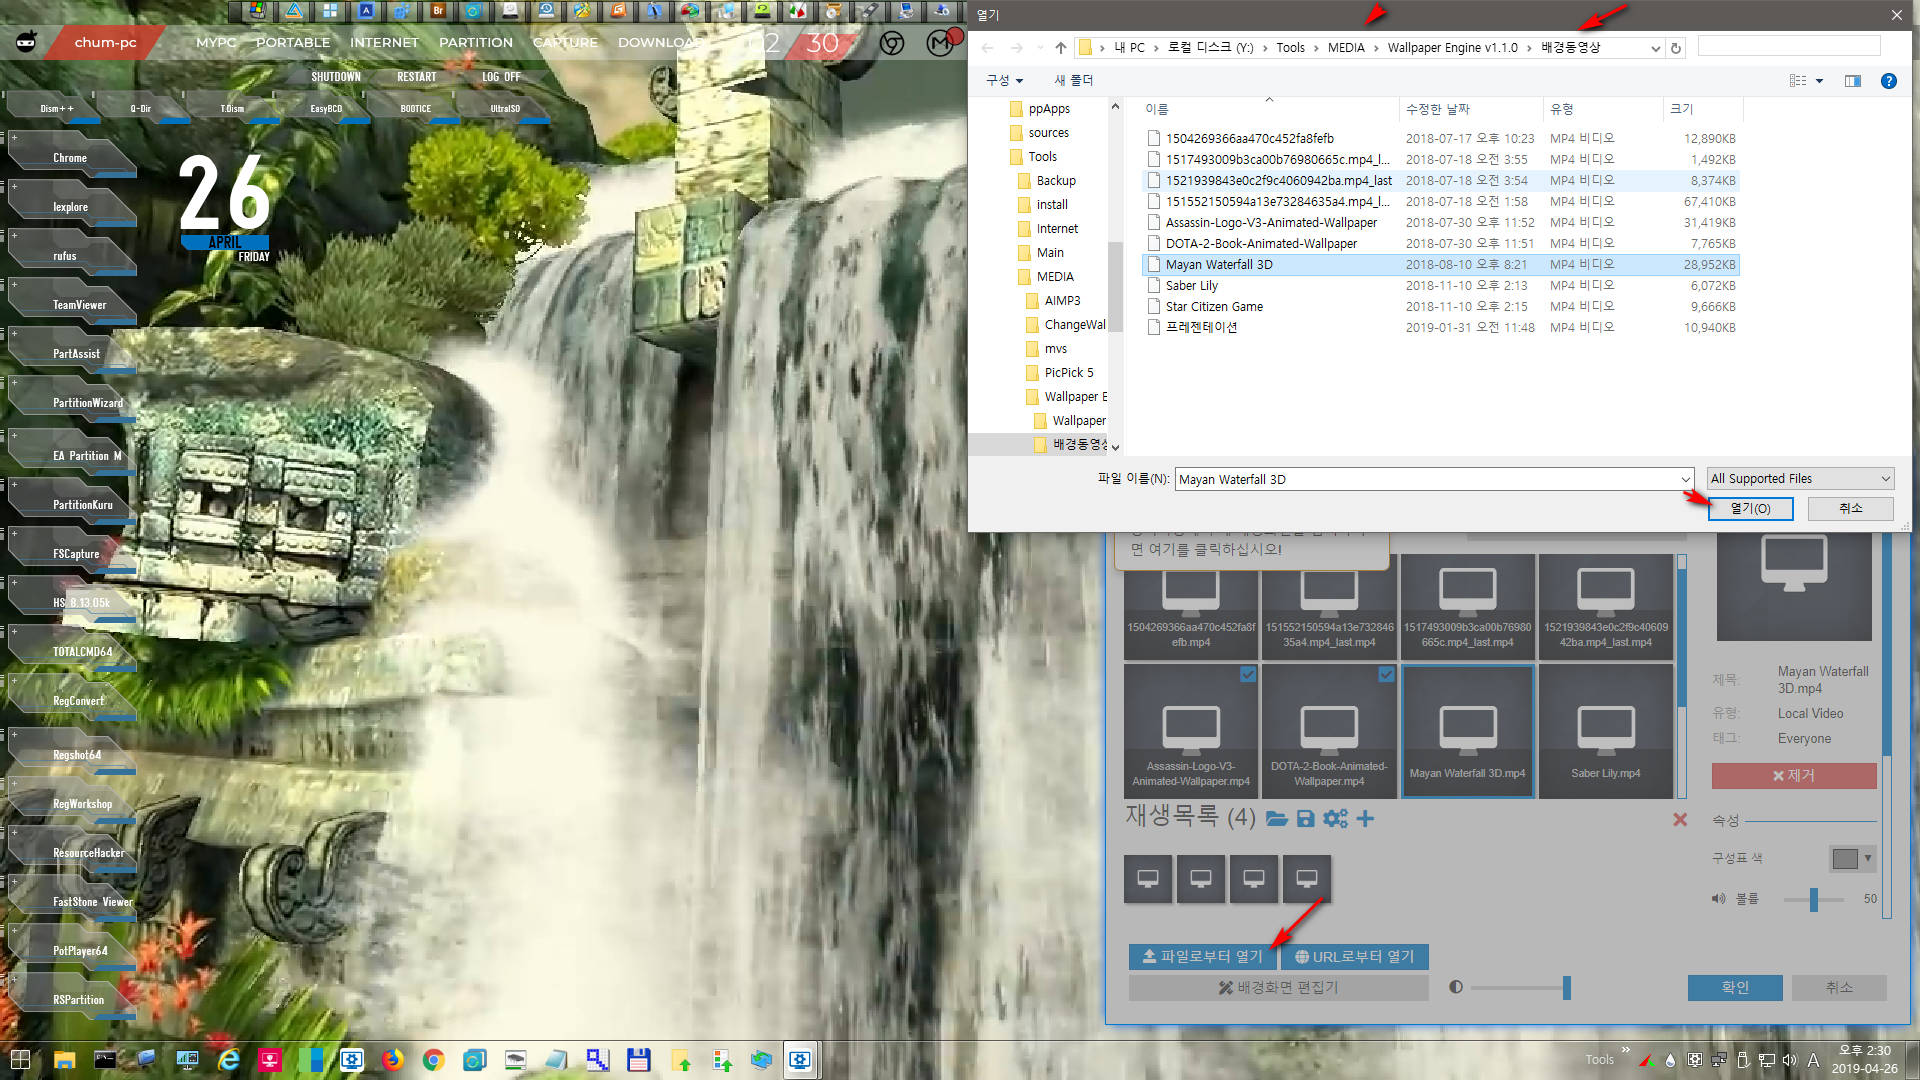Open Internet Explorer on the taskbar
Viewport: 1920px width, 1080px height.
click(x=229, y=1060)
